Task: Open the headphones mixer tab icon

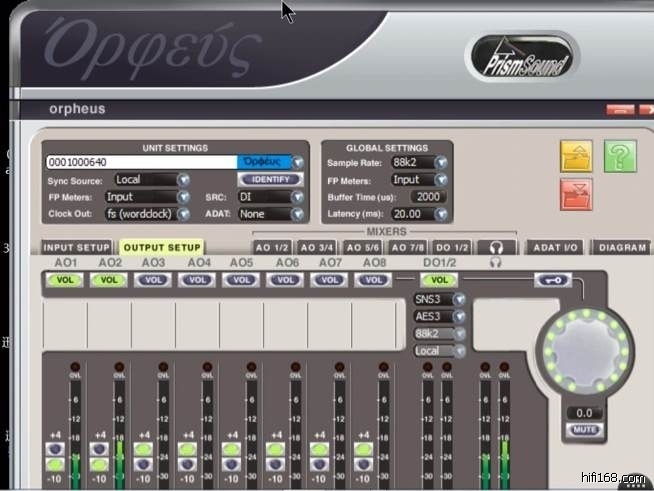Action: tap(496, 247)
